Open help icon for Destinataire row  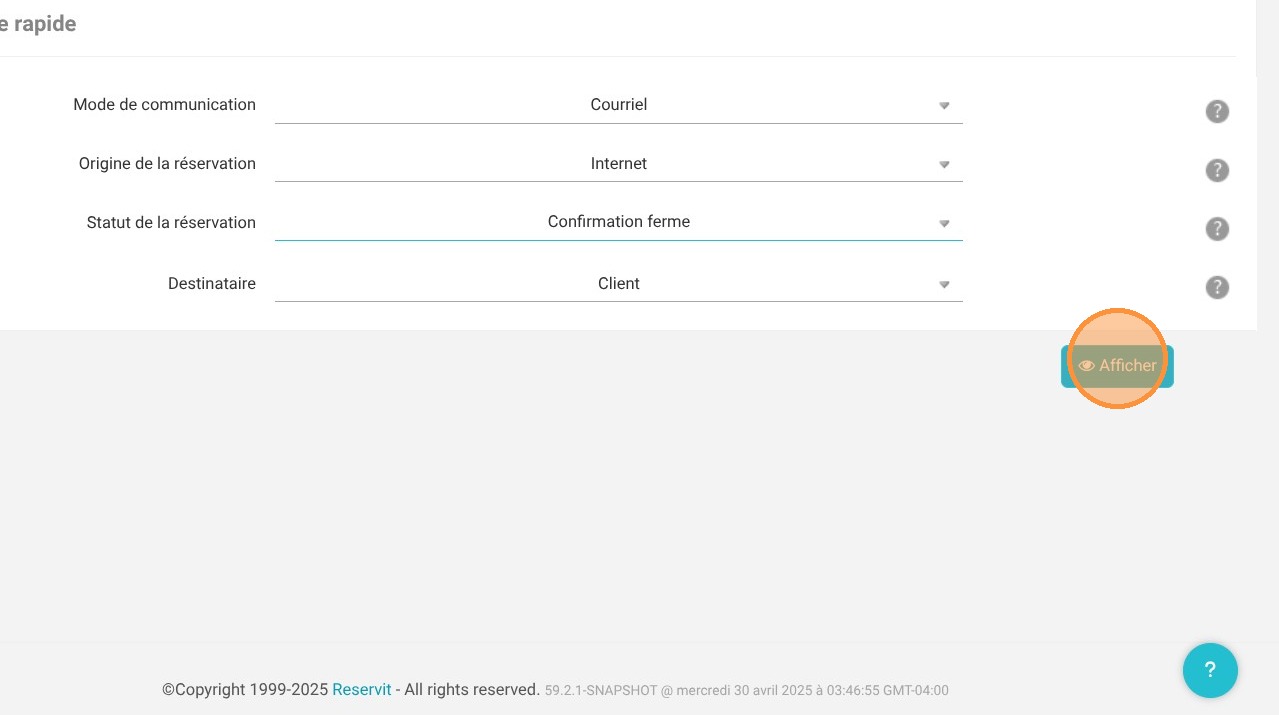[x=1216, y=287]
